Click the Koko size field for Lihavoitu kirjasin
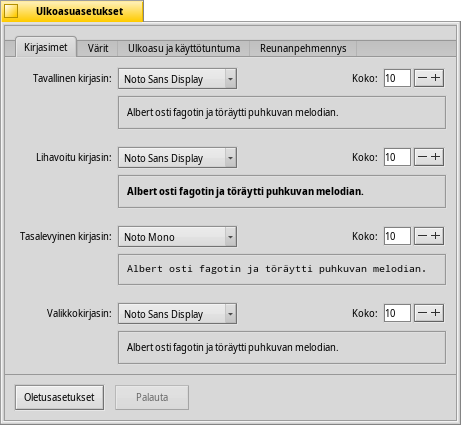461x425 pixels. point(397,157)
